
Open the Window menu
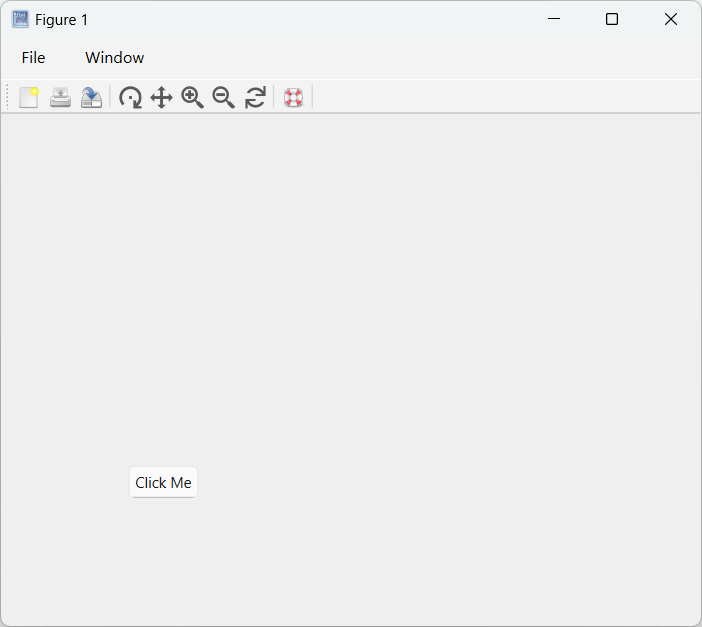pyautogui.click(x=114, y=58)
